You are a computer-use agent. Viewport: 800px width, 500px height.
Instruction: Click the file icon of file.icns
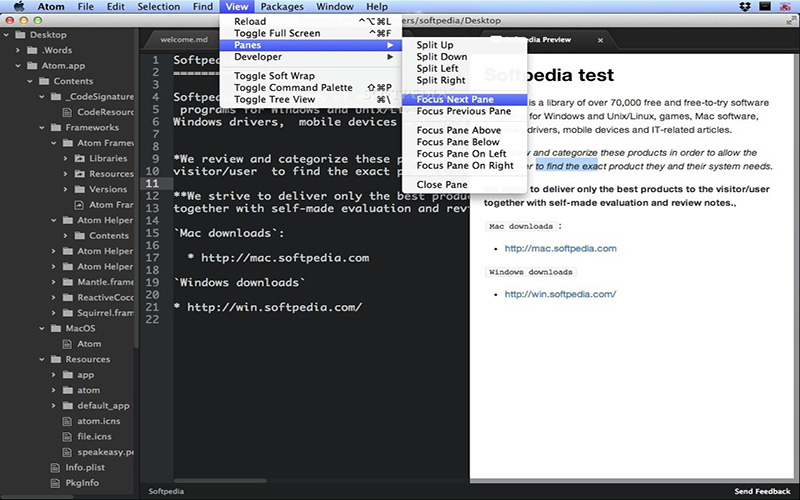pyautogui.click(x=67, y=436)
